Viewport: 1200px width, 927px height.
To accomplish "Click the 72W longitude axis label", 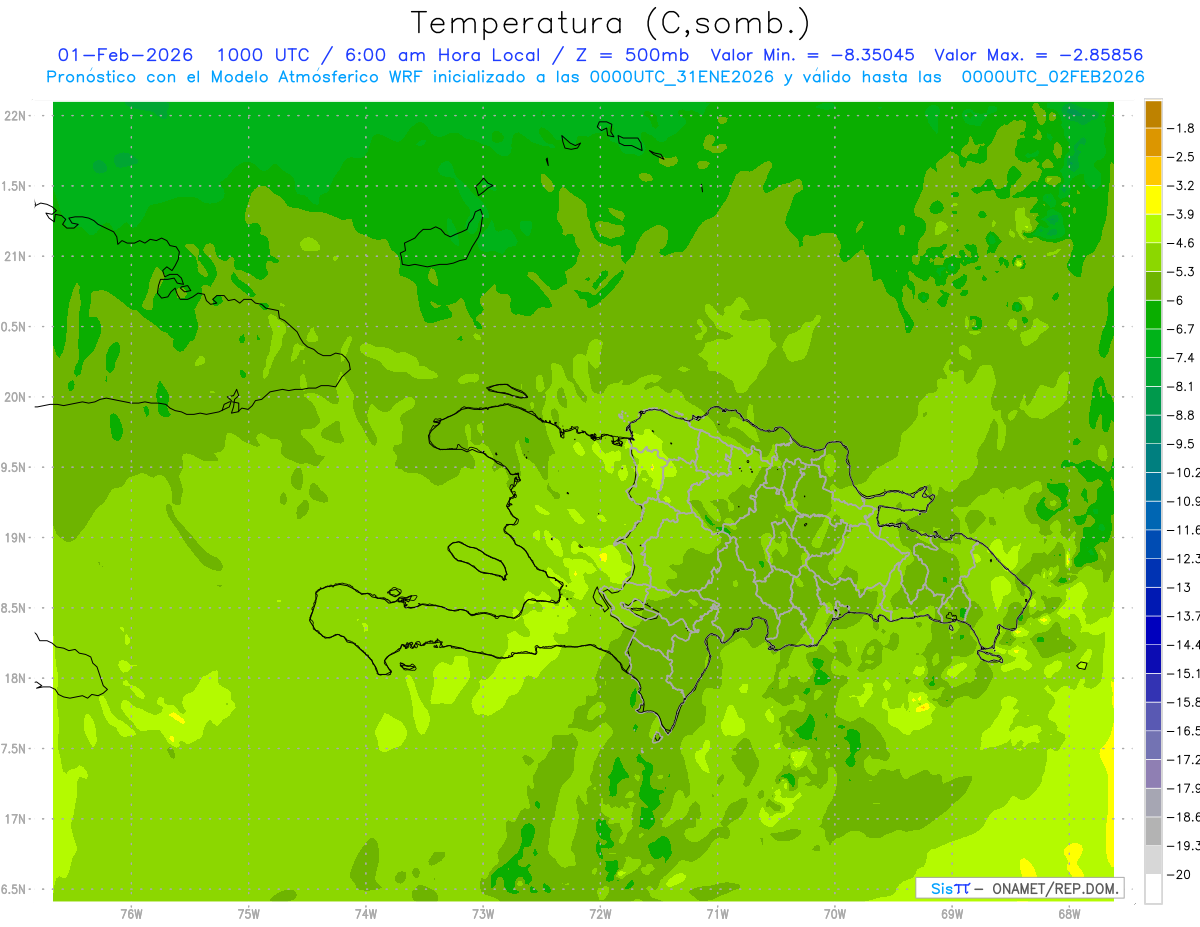I will pyautogui.click(x=600, y=913).
